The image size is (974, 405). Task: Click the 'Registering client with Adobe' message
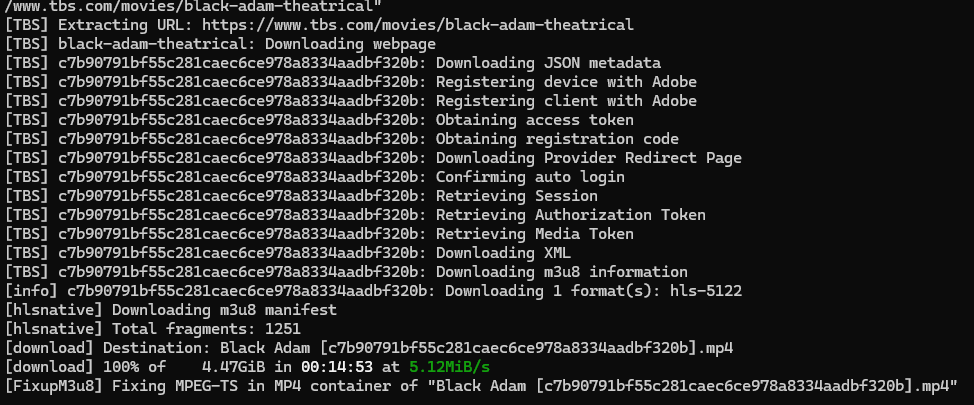coord(566,100)
